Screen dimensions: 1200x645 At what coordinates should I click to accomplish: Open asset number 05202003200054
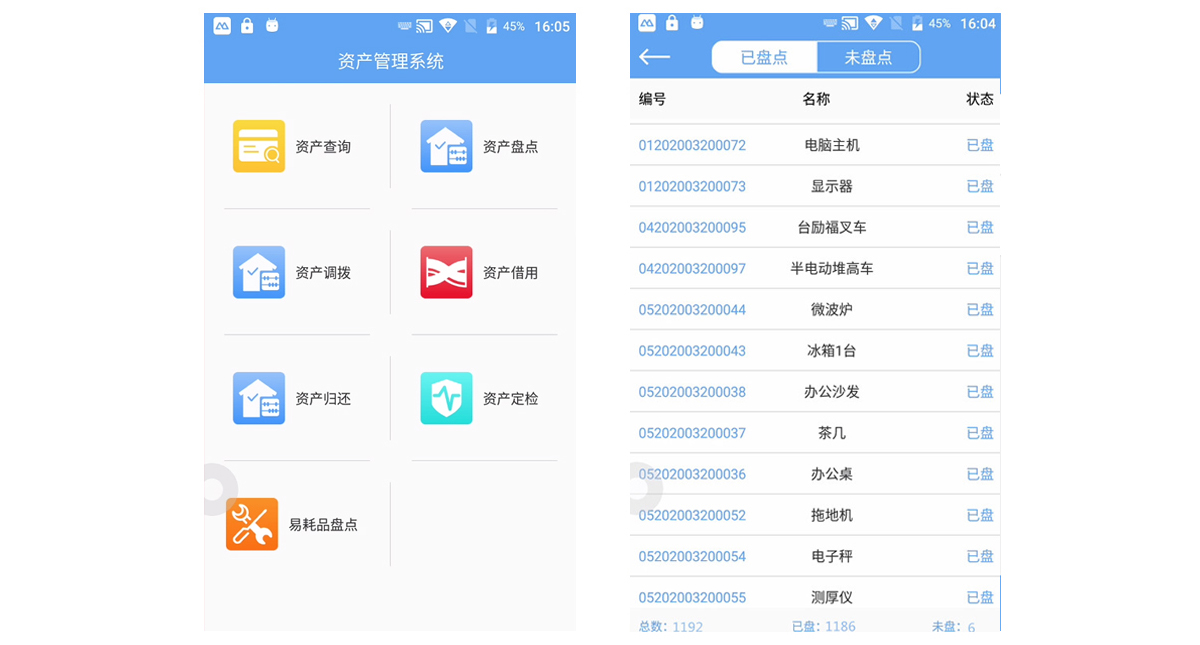692,556
